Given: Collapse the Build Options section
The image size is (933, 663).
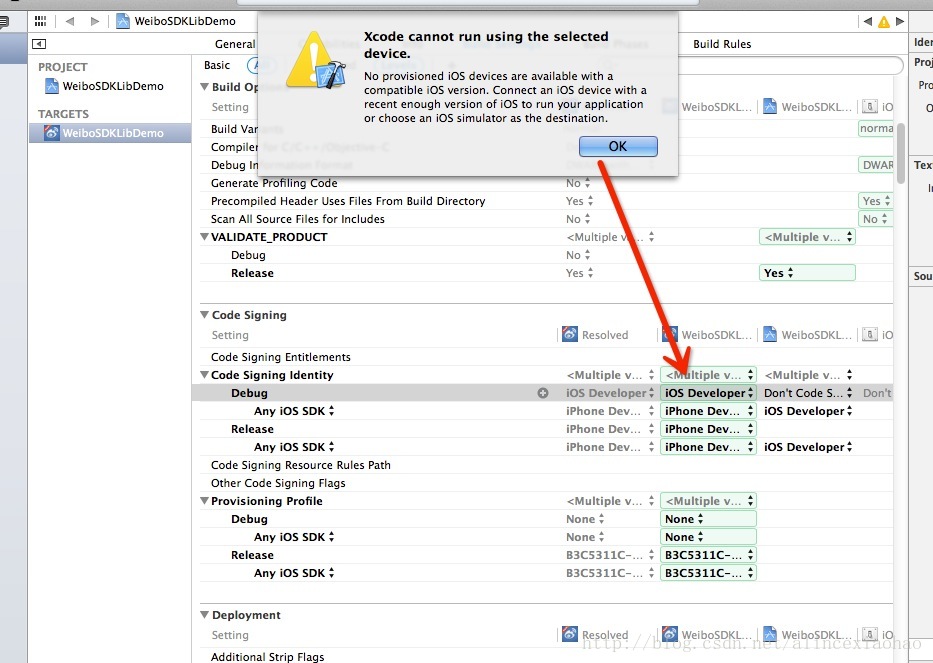Looking at the screenshot, I should point(205,87).
